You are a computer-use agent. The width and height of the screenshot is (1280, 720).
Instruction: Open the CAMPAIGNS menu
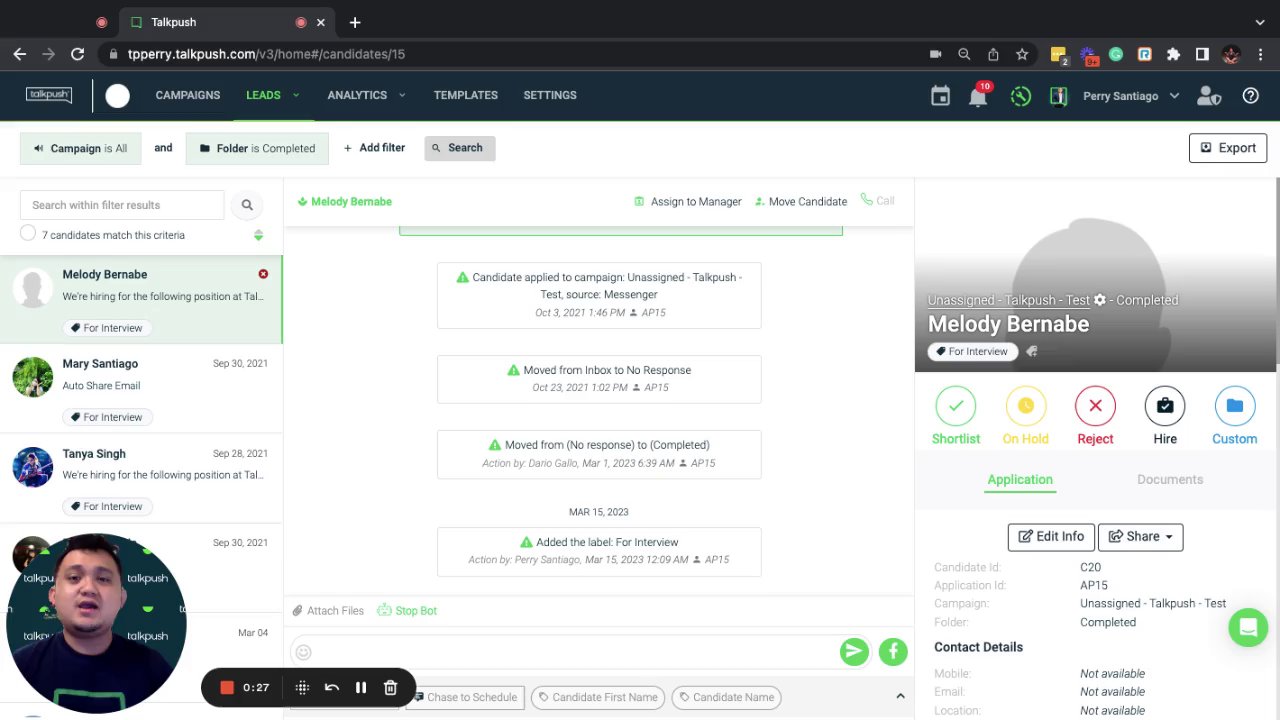coord(187,95)
